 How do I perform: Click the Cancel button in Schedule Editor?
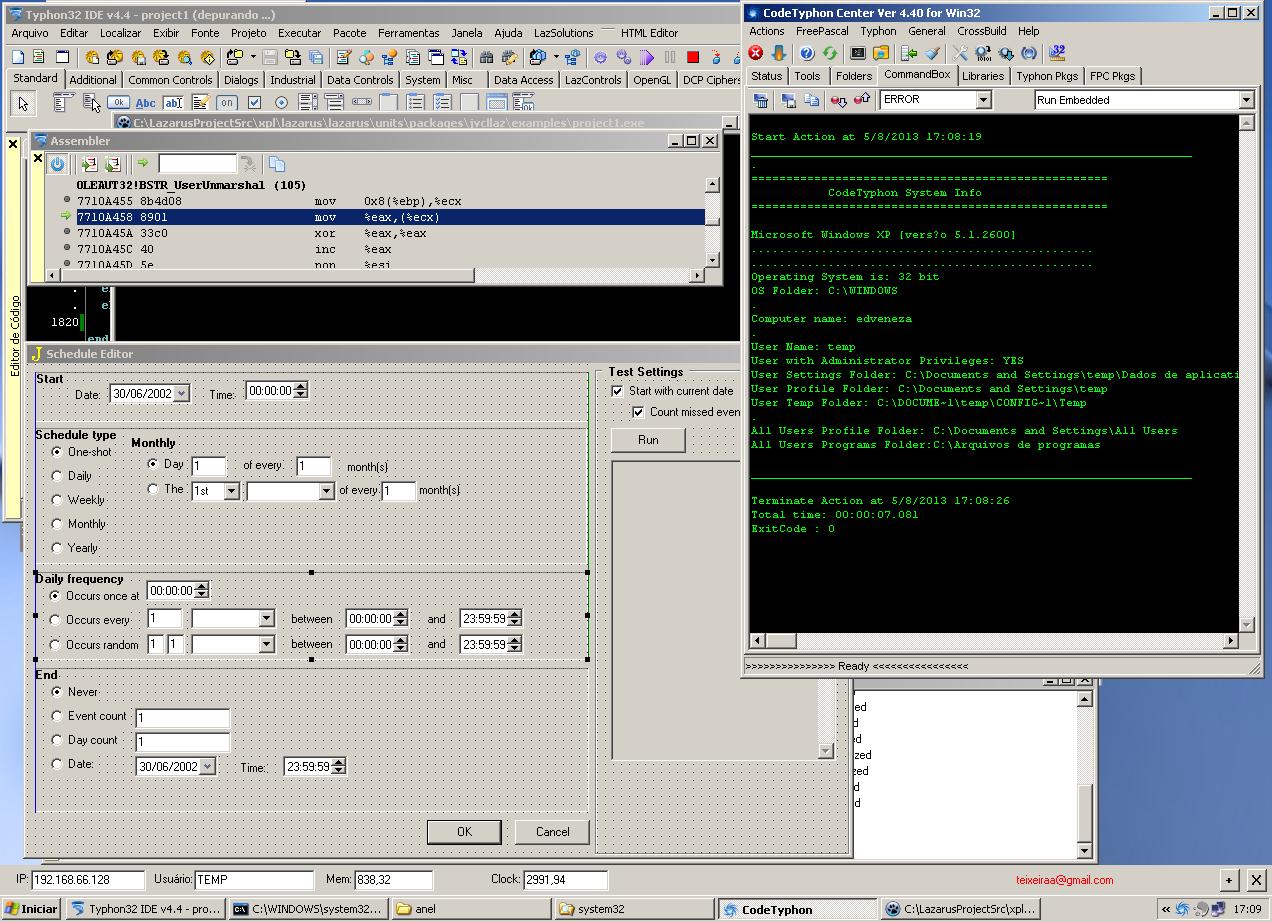(552, 832)
